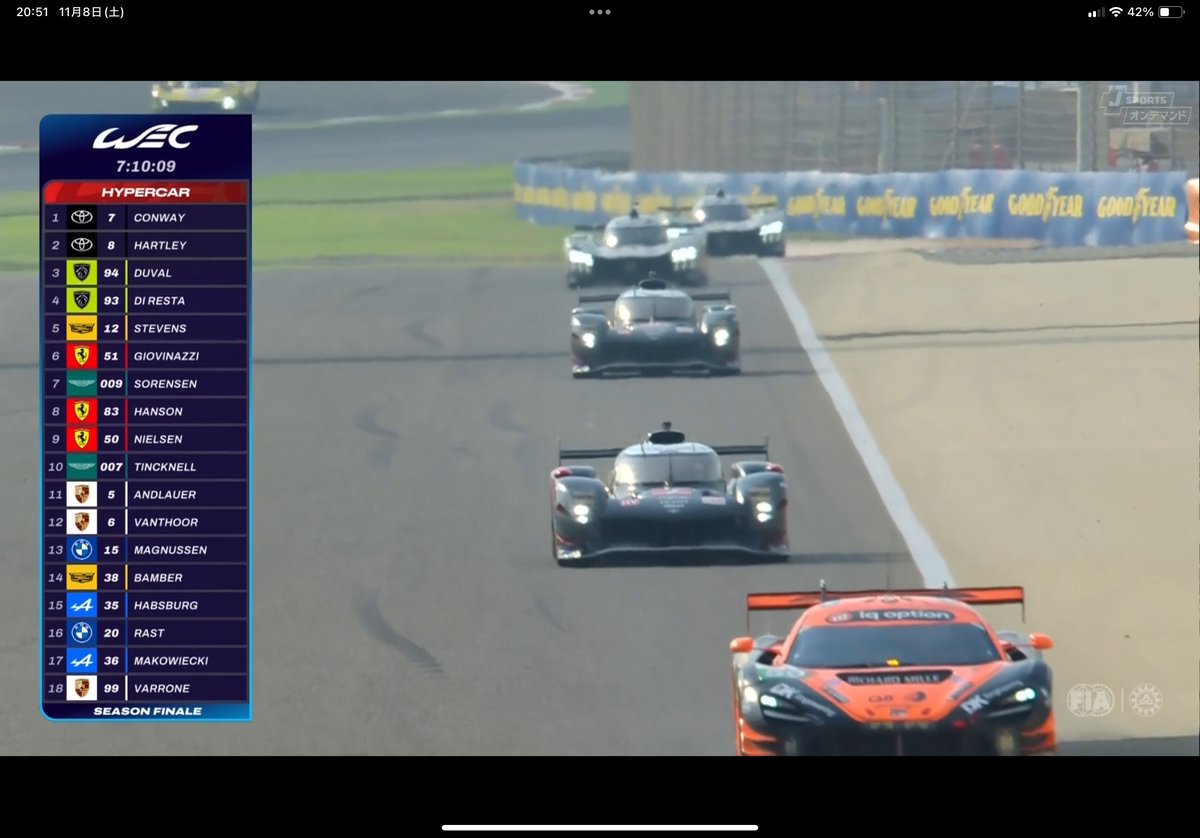Click the Ferrari shield next to GIOVINAZZI
Viewport: 1200px width, 838px height.
click(x=82, y=355)
